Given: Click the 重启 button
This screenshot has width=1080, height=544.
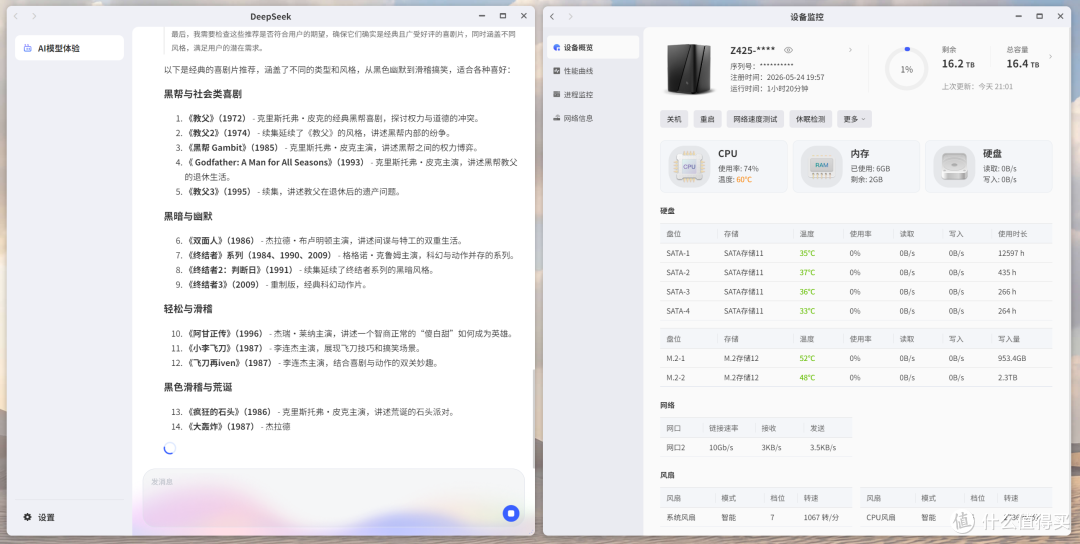Looking at the screenshot, I should pyautogui.click(x=707, y=119).
